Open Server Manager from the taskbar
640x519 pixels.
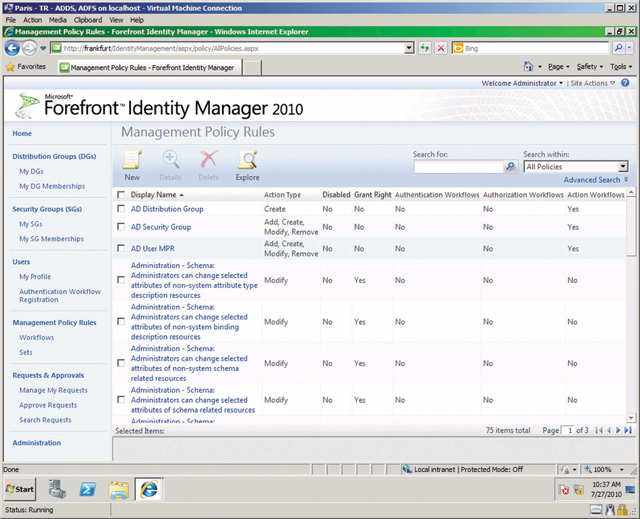[x=57, y=489]
